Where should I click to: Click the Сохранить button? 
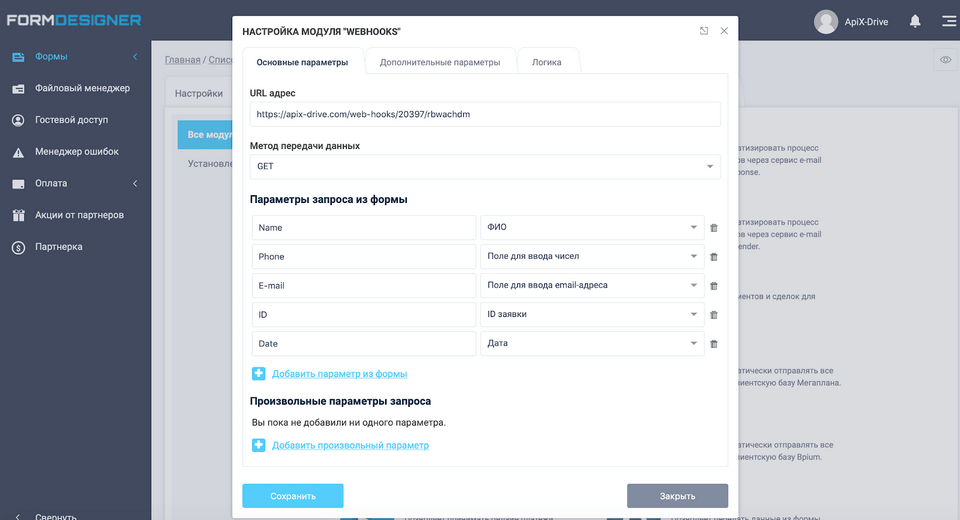pyautogui.click(x=292, y=496)
